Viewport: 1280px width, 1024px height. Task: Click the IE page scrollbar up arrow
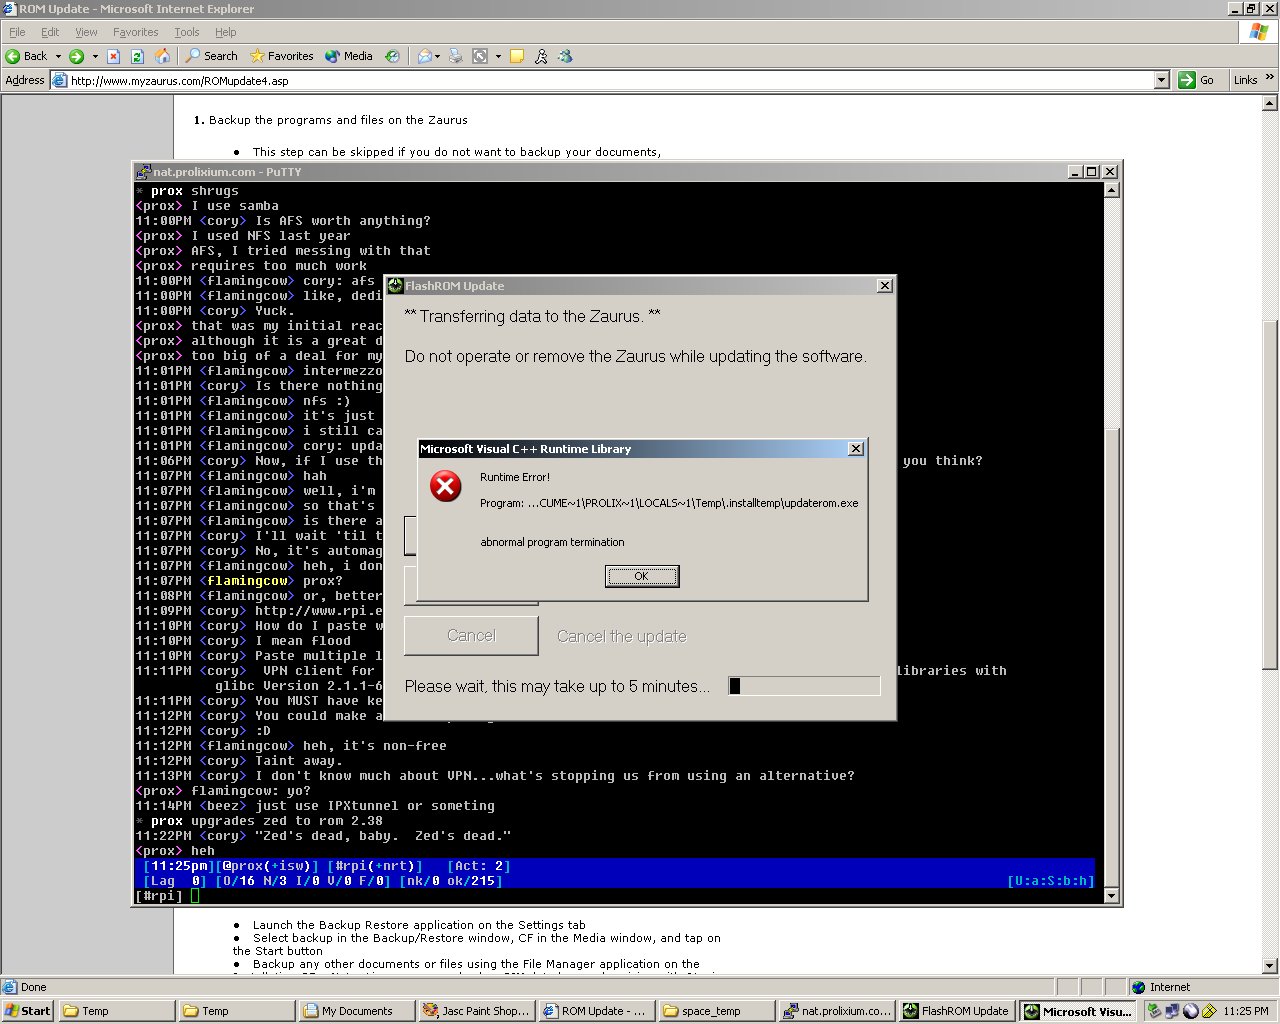(1270, 103)
